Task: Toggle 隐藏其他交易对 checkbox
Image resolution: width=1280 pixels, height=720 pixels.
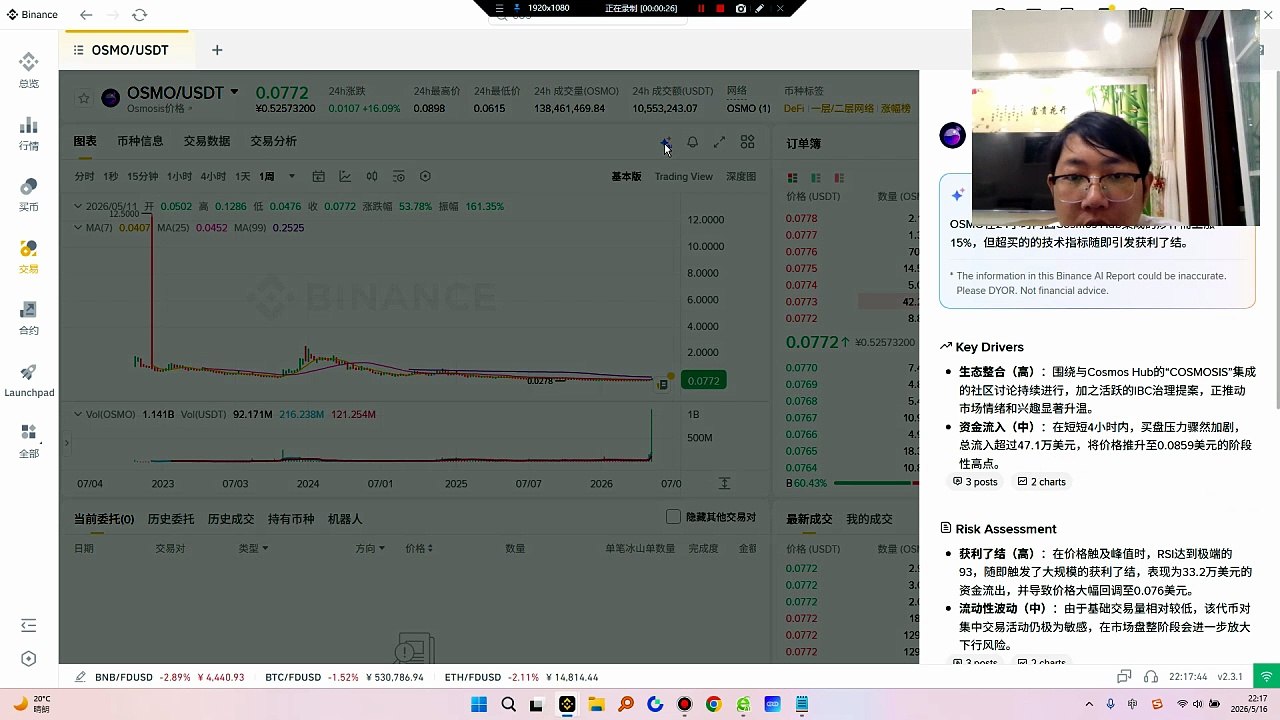Action: point(674,517)
